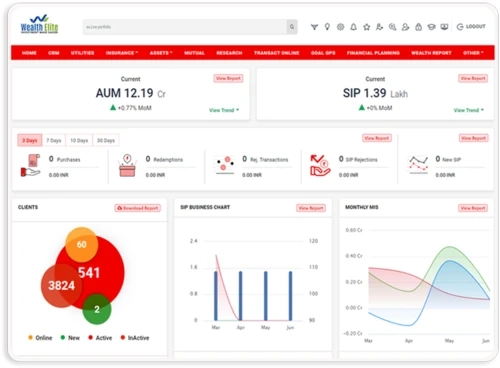Click 'SIP 1.39 Lakh' value text
The width and height of the screenshot is (500, 368).
point(375,93)
